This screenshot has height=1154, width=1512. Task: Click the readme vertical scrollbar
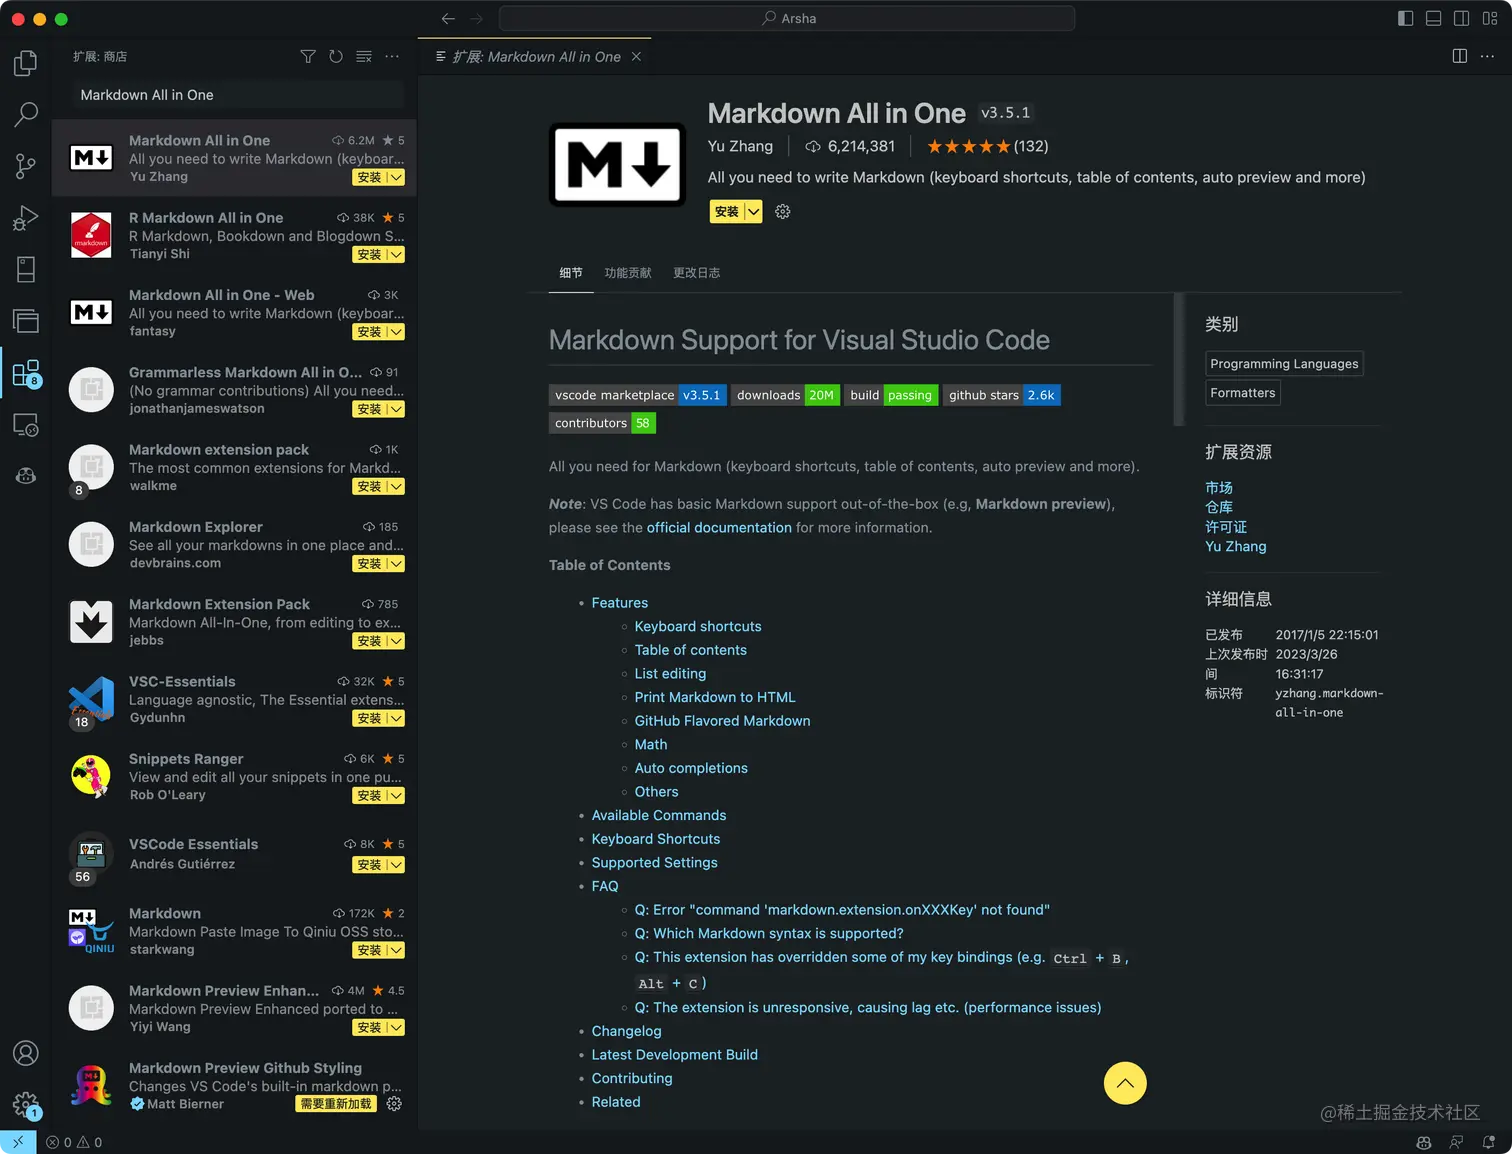click(x=1179, y=359)
